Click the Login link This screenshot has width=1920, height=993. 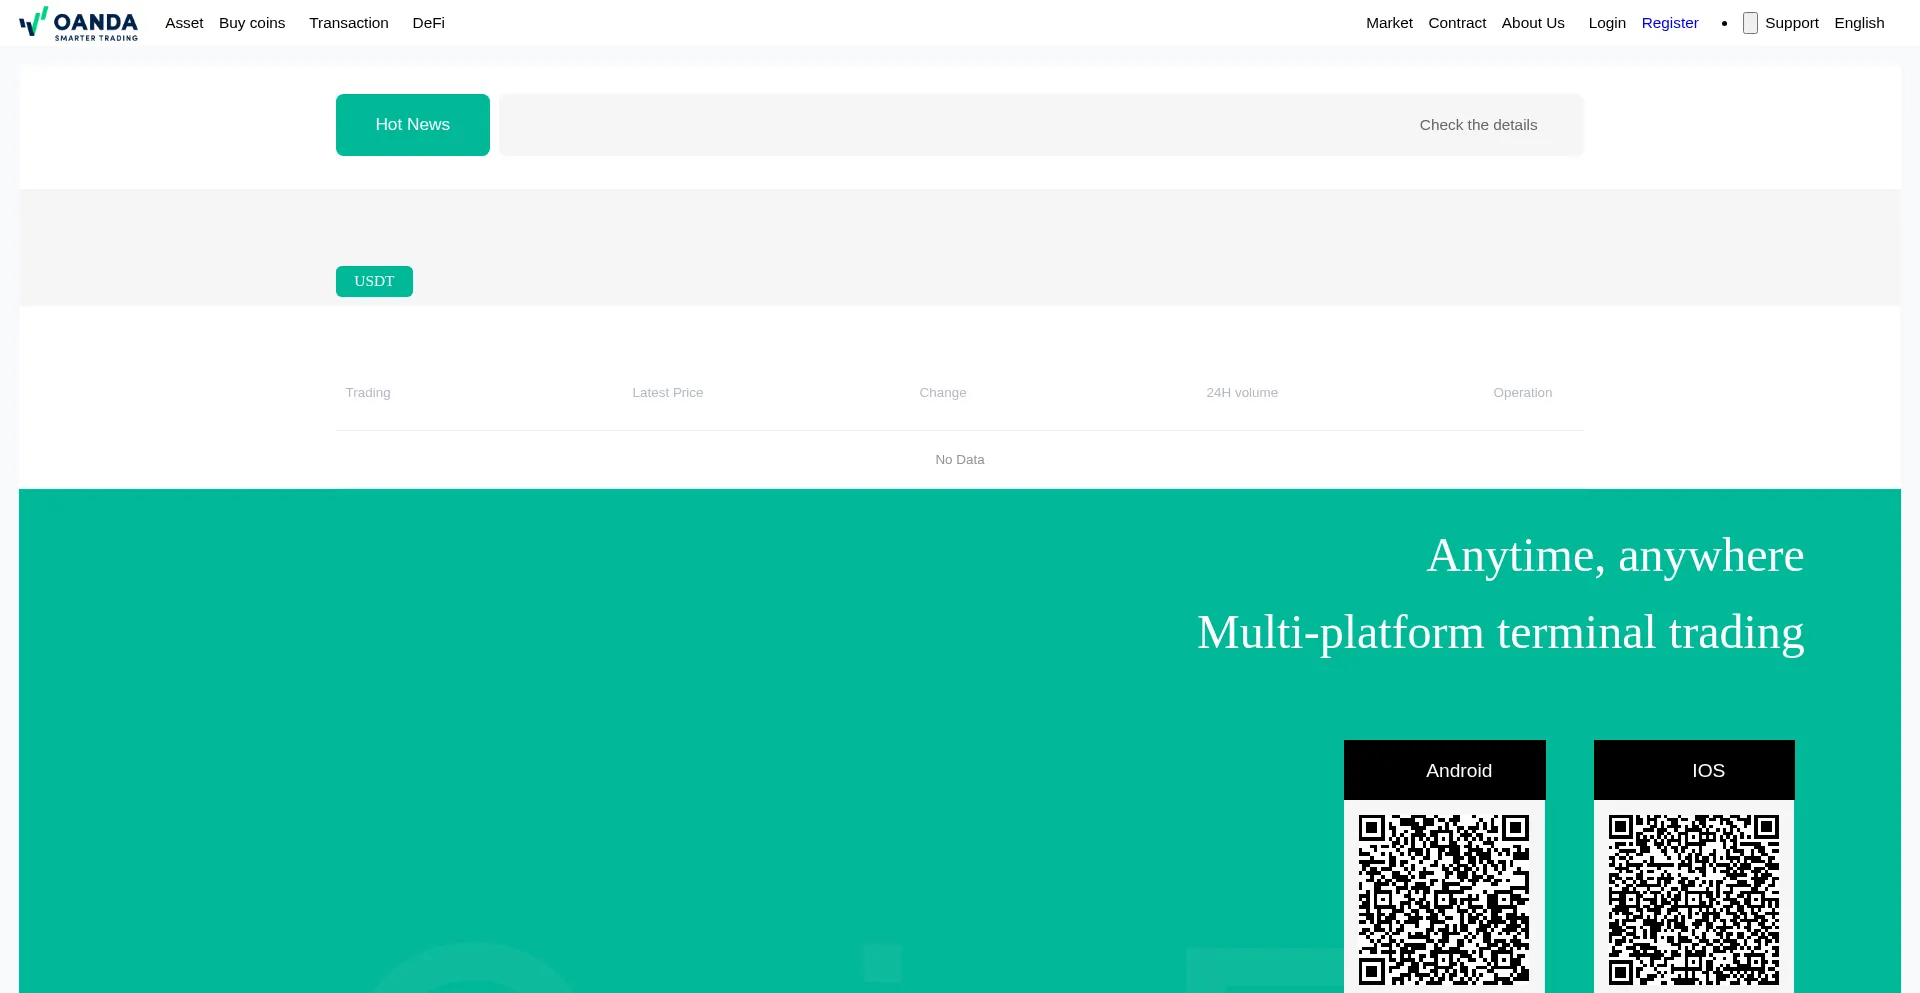pos(1607,23)
